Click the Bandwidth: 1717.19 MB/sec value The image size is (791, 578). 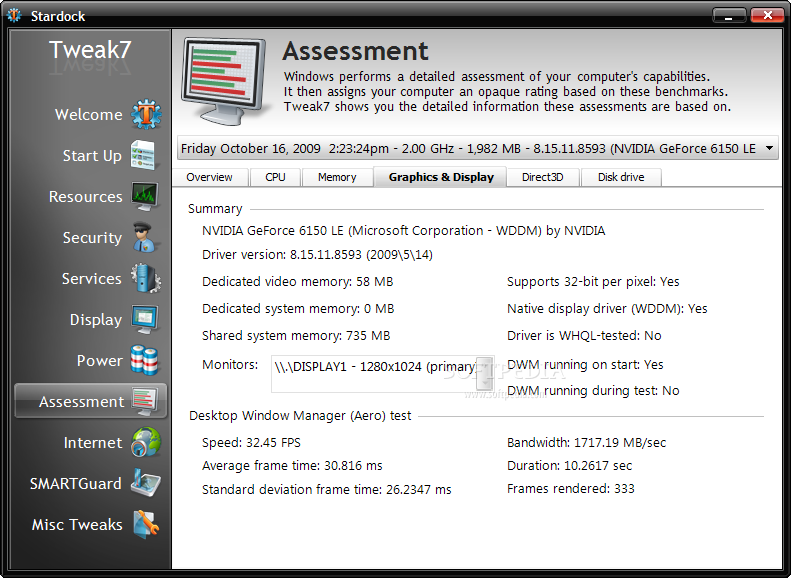(x=586, y=443)
